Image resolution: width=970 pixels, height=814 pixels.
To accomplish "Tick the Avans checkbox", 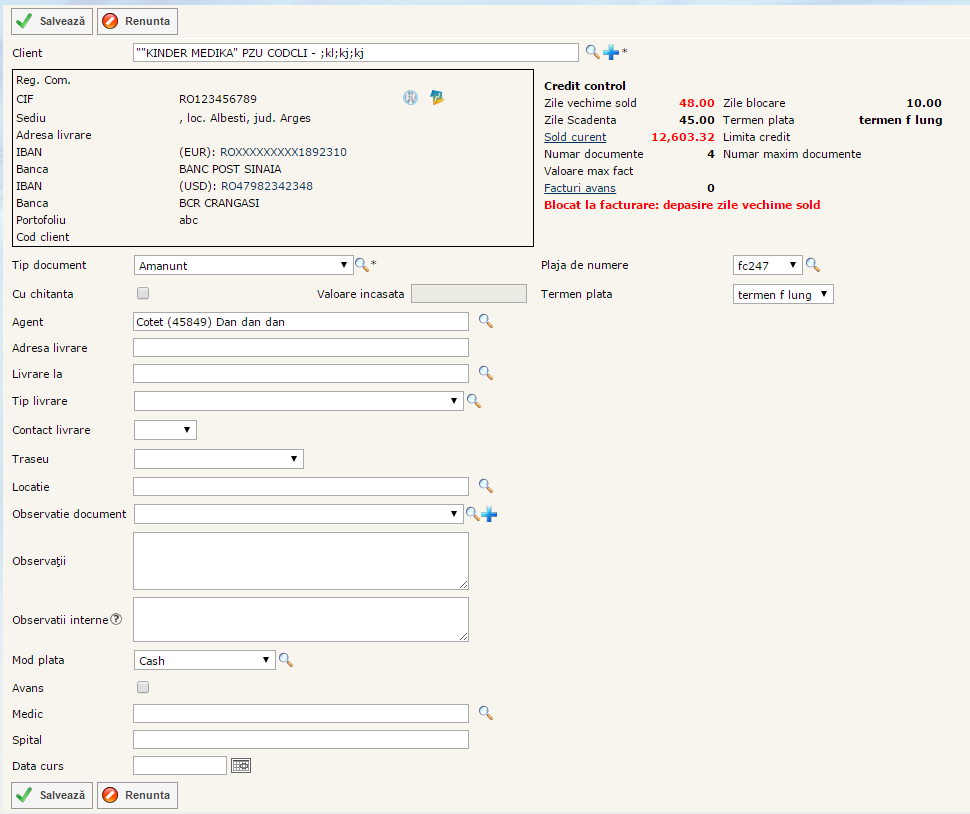I will (143, 688).
